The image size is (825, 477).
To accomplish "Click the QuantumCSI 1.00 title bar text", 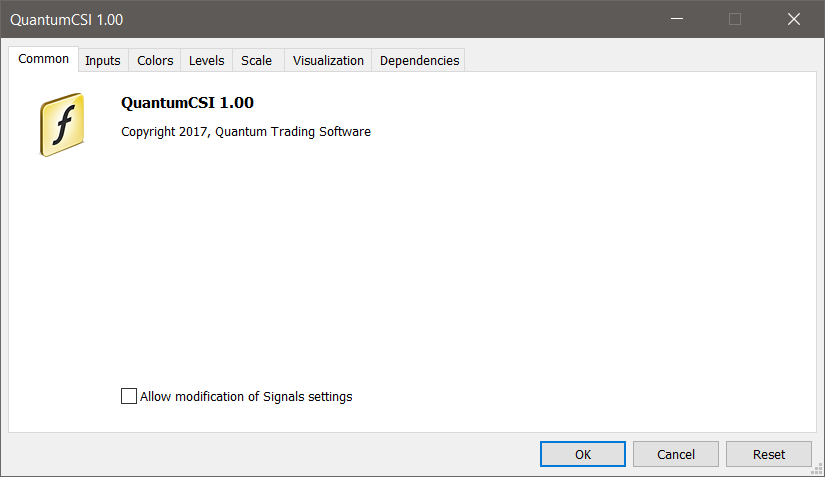I will 67,20.
